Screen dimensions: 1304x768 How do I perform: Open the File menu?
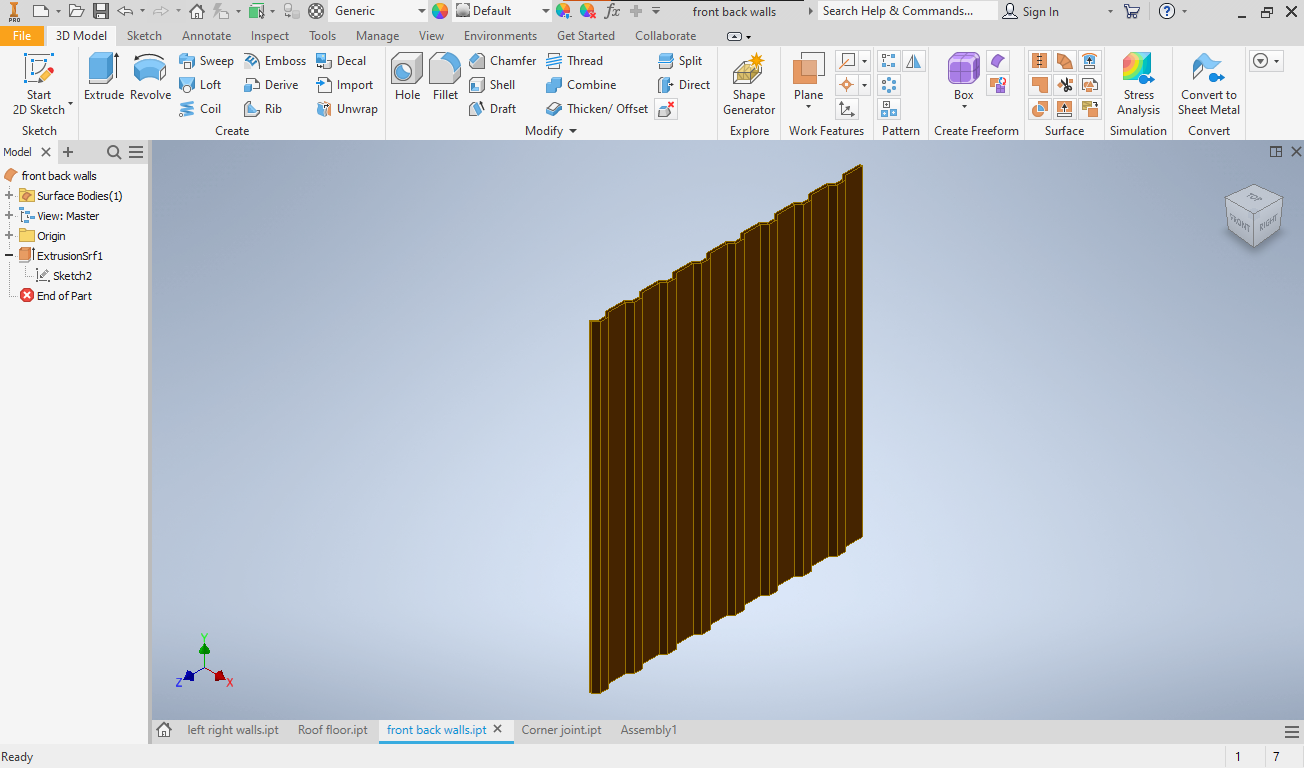coord(22,36)
